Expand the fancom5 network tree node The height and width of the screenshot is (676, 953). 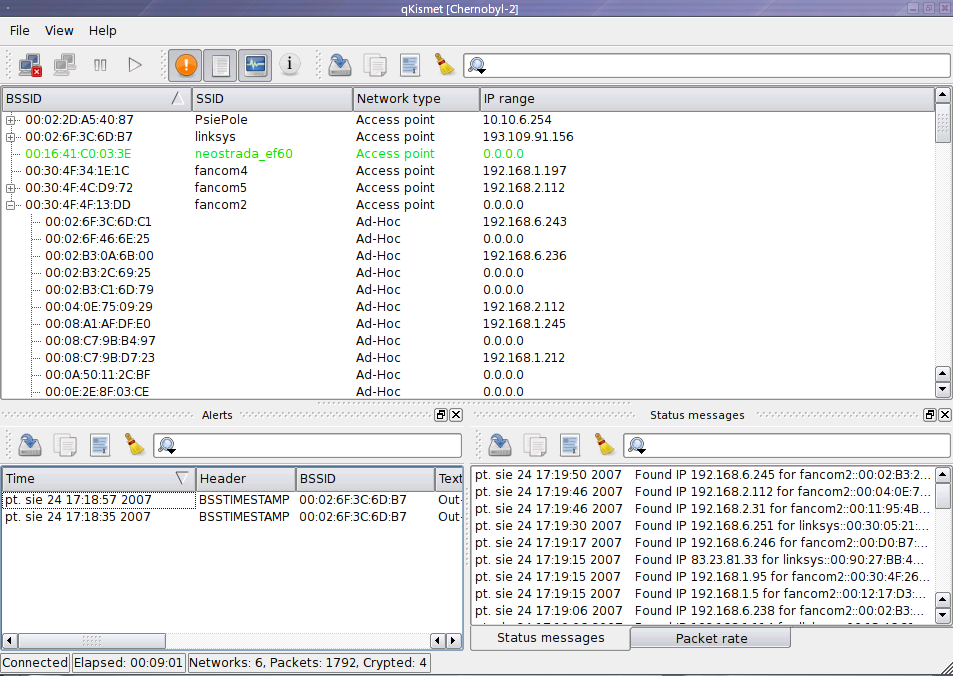(11, 188)
